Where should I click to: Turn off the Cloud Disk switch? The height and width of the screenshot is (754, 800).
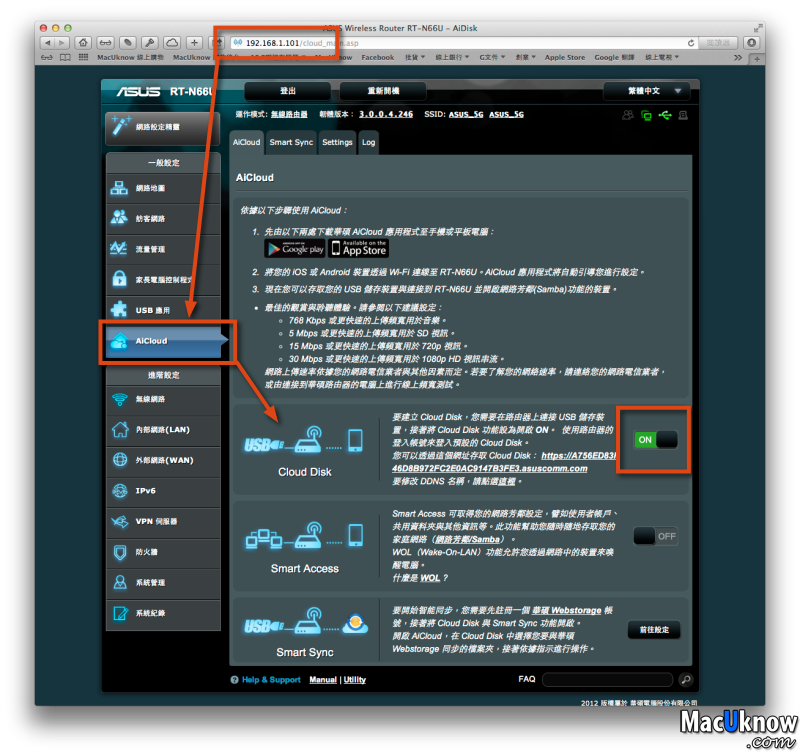point(655,440)
